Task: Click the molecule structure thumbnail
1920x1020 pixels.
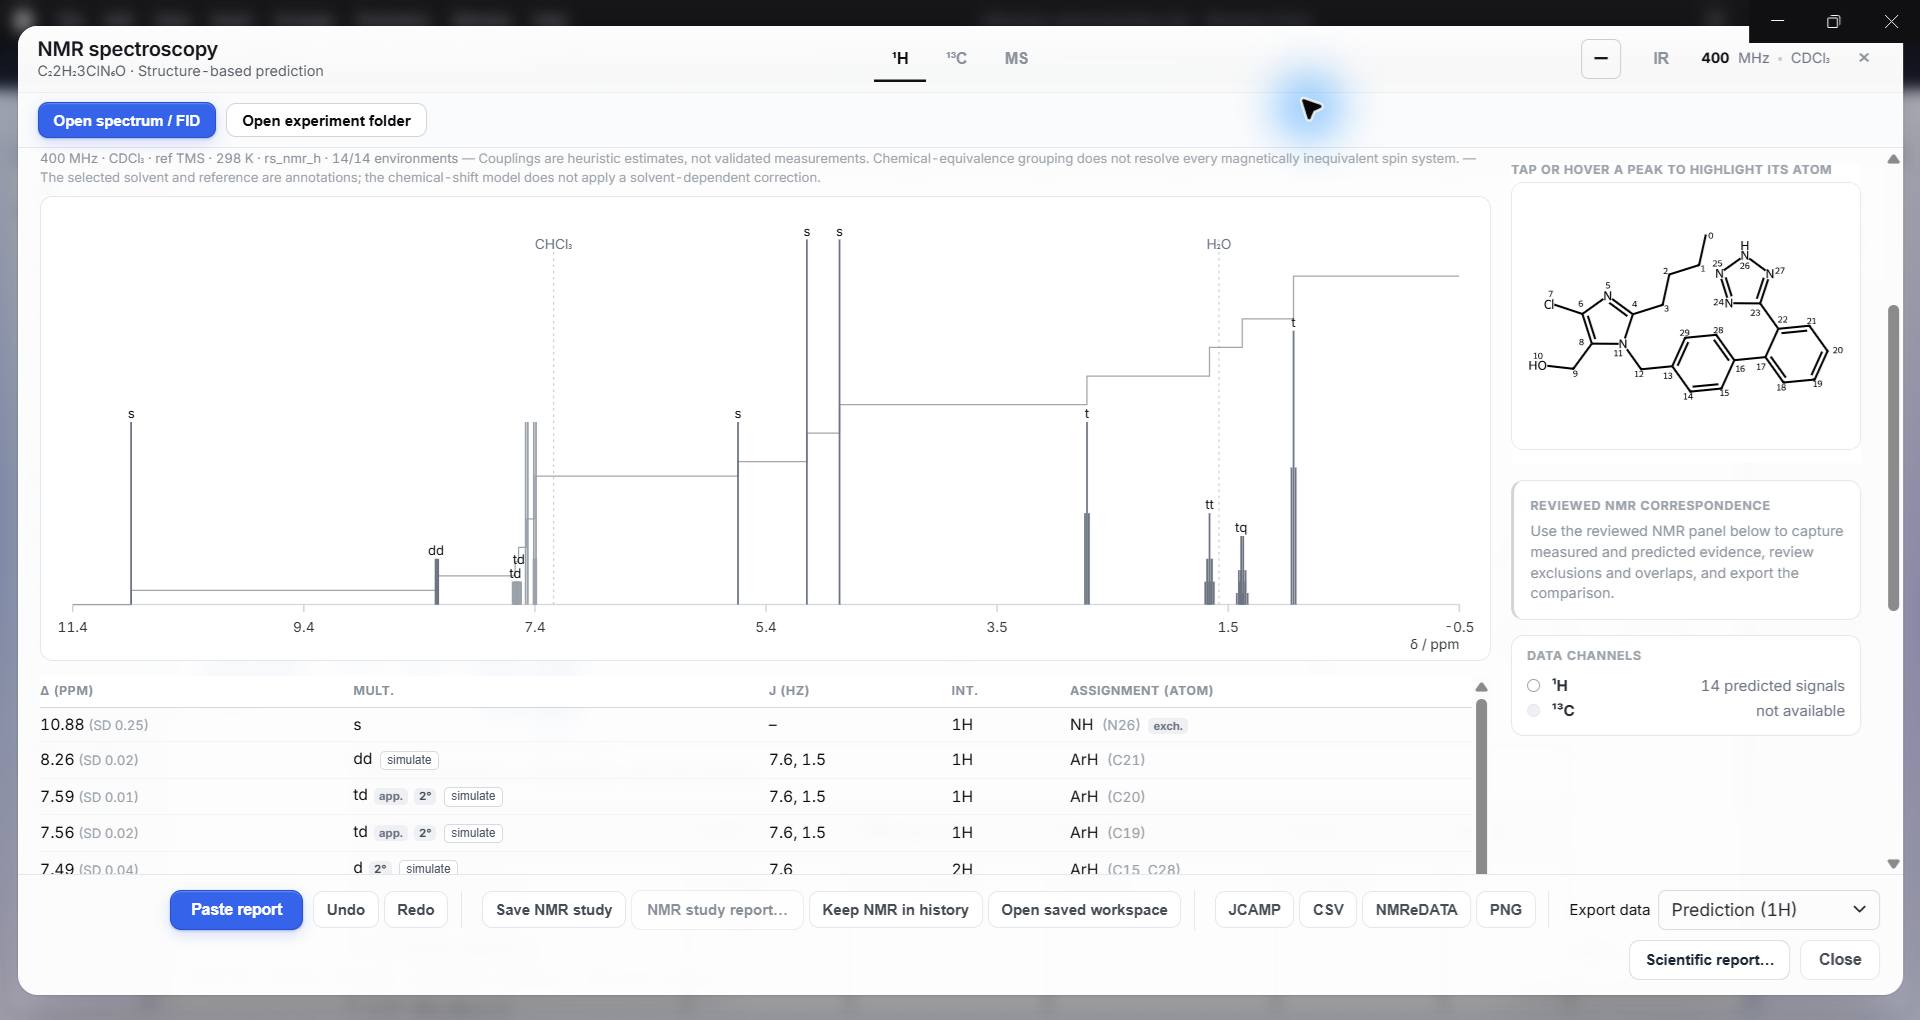Action: coord(1685,316)
